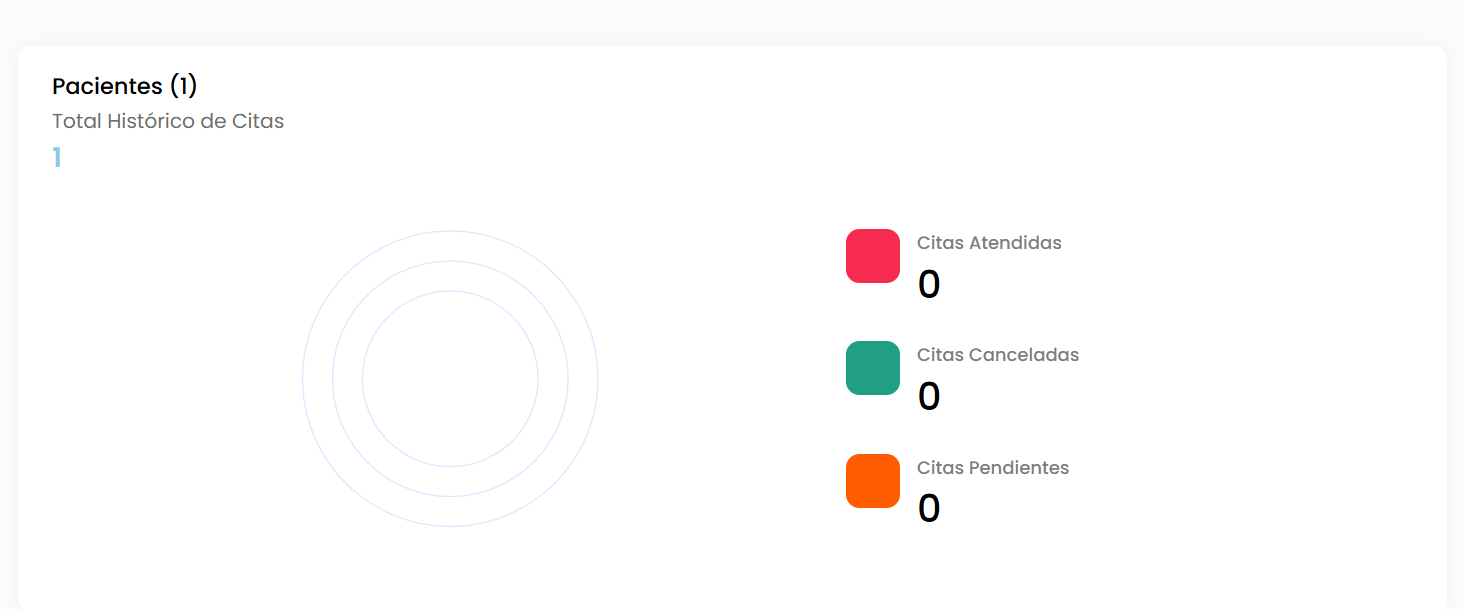Viewport: 1464px width, 609px height.
Task: Select the middle ring of the donut chart
Action: point(450,261)
